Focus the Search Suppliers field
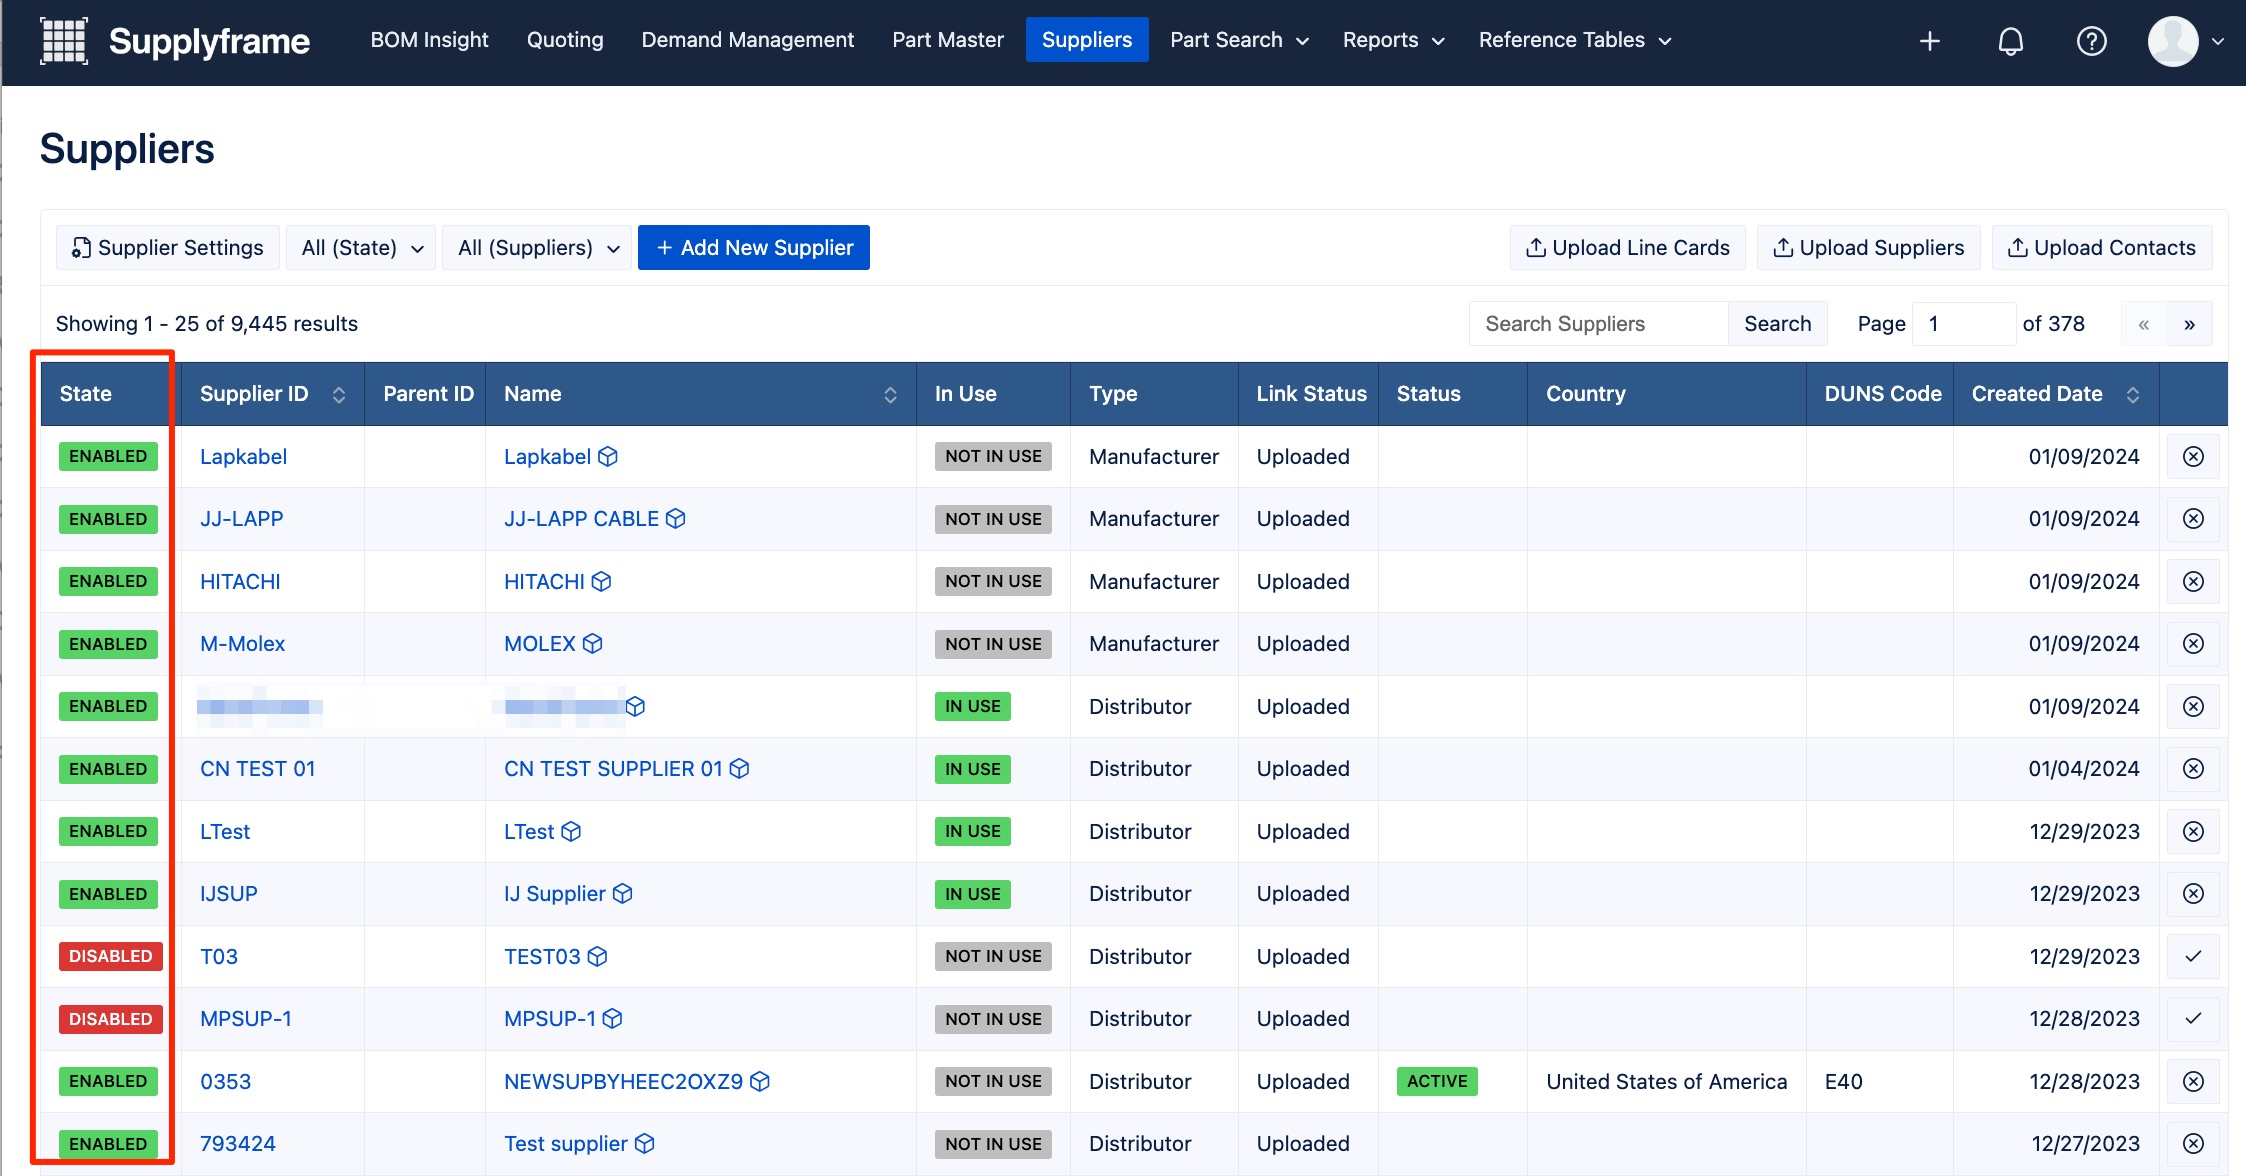 point(1599,324)
